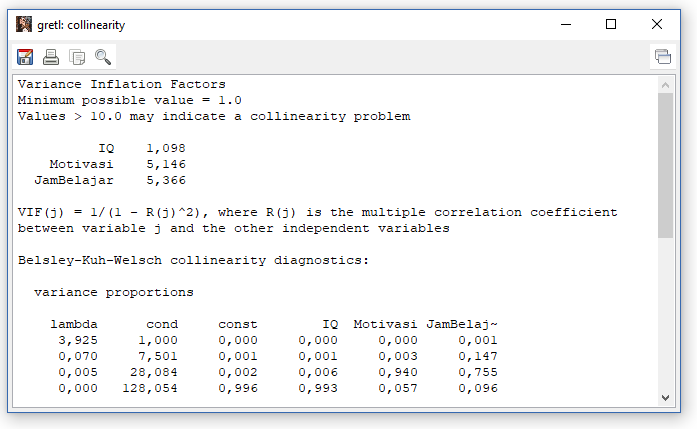Close the collinearity window
The width and height of the screenshot is (697, 429).
pyautogui.click(x=656, y=24)
